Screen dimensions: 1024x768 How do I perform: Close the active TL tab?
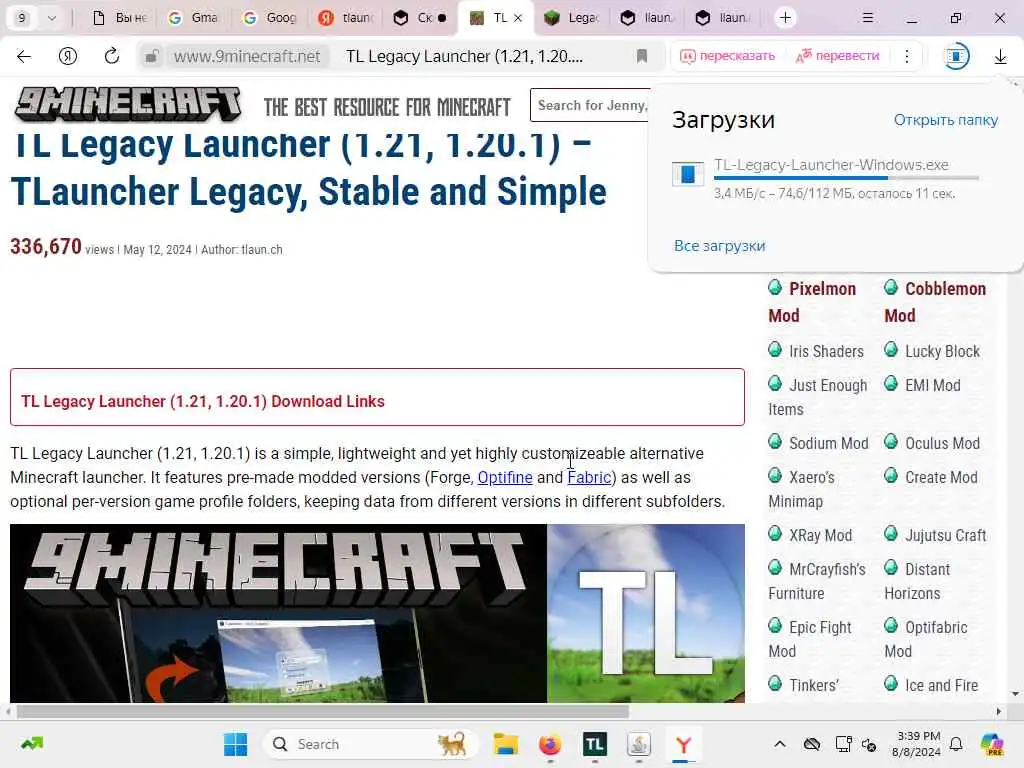pos(518,18)
